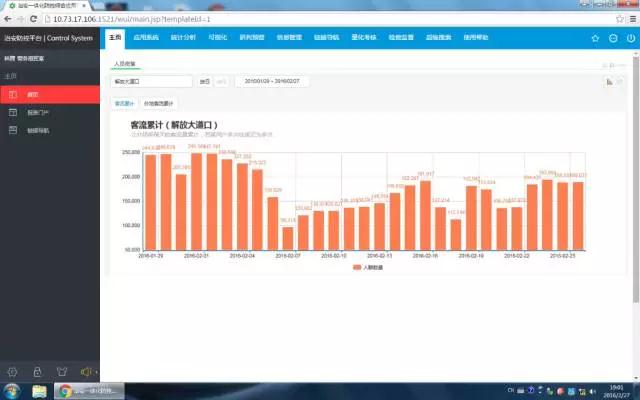Click browser back arrow button
The width and height of the screenshot is (640, 400).
click(8, 17)
